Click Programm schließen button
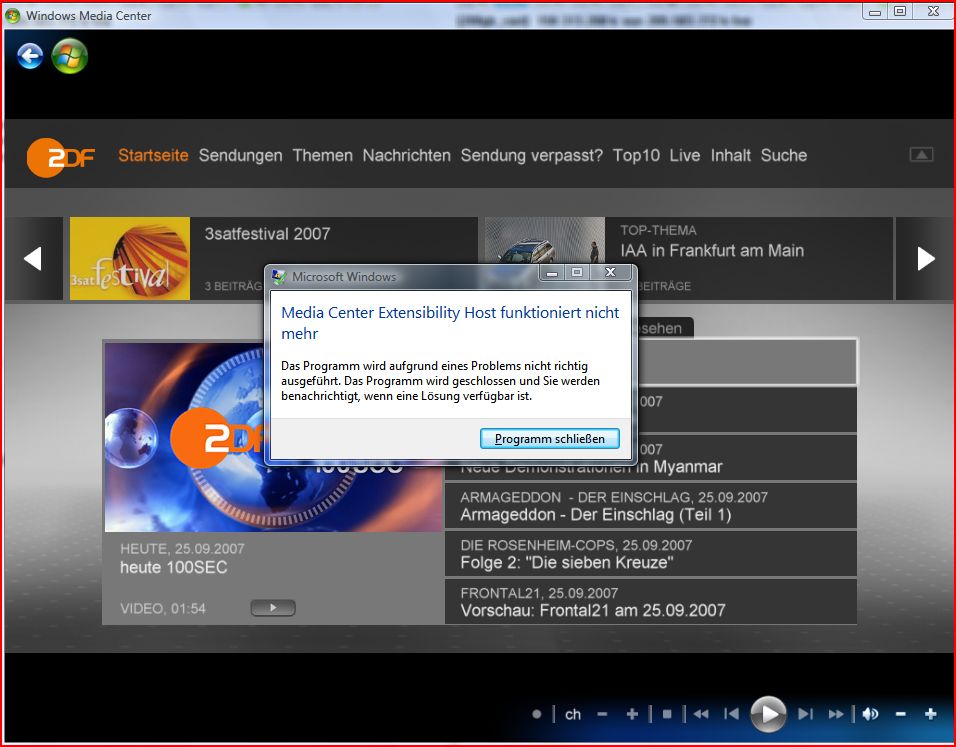The width and height of the screenshot is (956, 747). point(549,438)
